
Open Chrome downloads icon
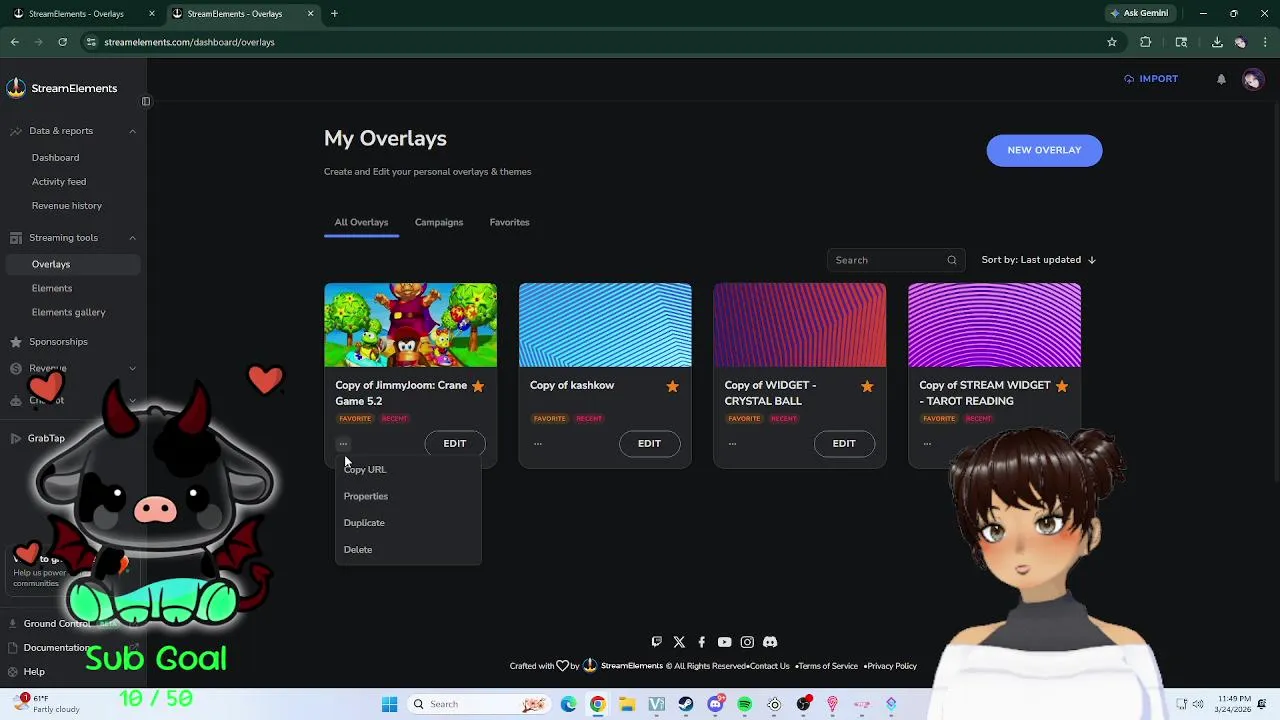1217,42
